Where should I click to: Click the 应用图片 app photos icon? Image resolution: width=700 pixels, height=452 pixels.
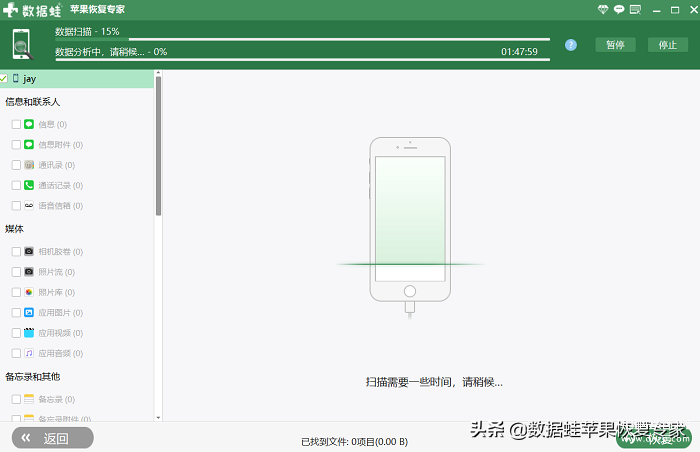(x=29, y=313)
